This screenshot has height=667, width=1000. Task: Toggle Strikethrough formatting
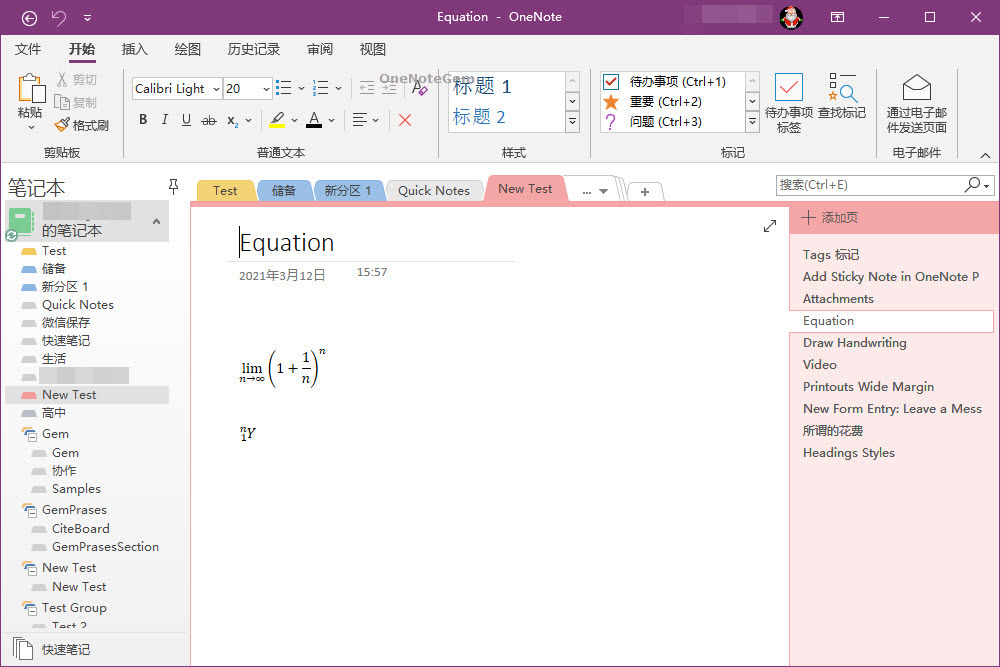pos(209,120)
